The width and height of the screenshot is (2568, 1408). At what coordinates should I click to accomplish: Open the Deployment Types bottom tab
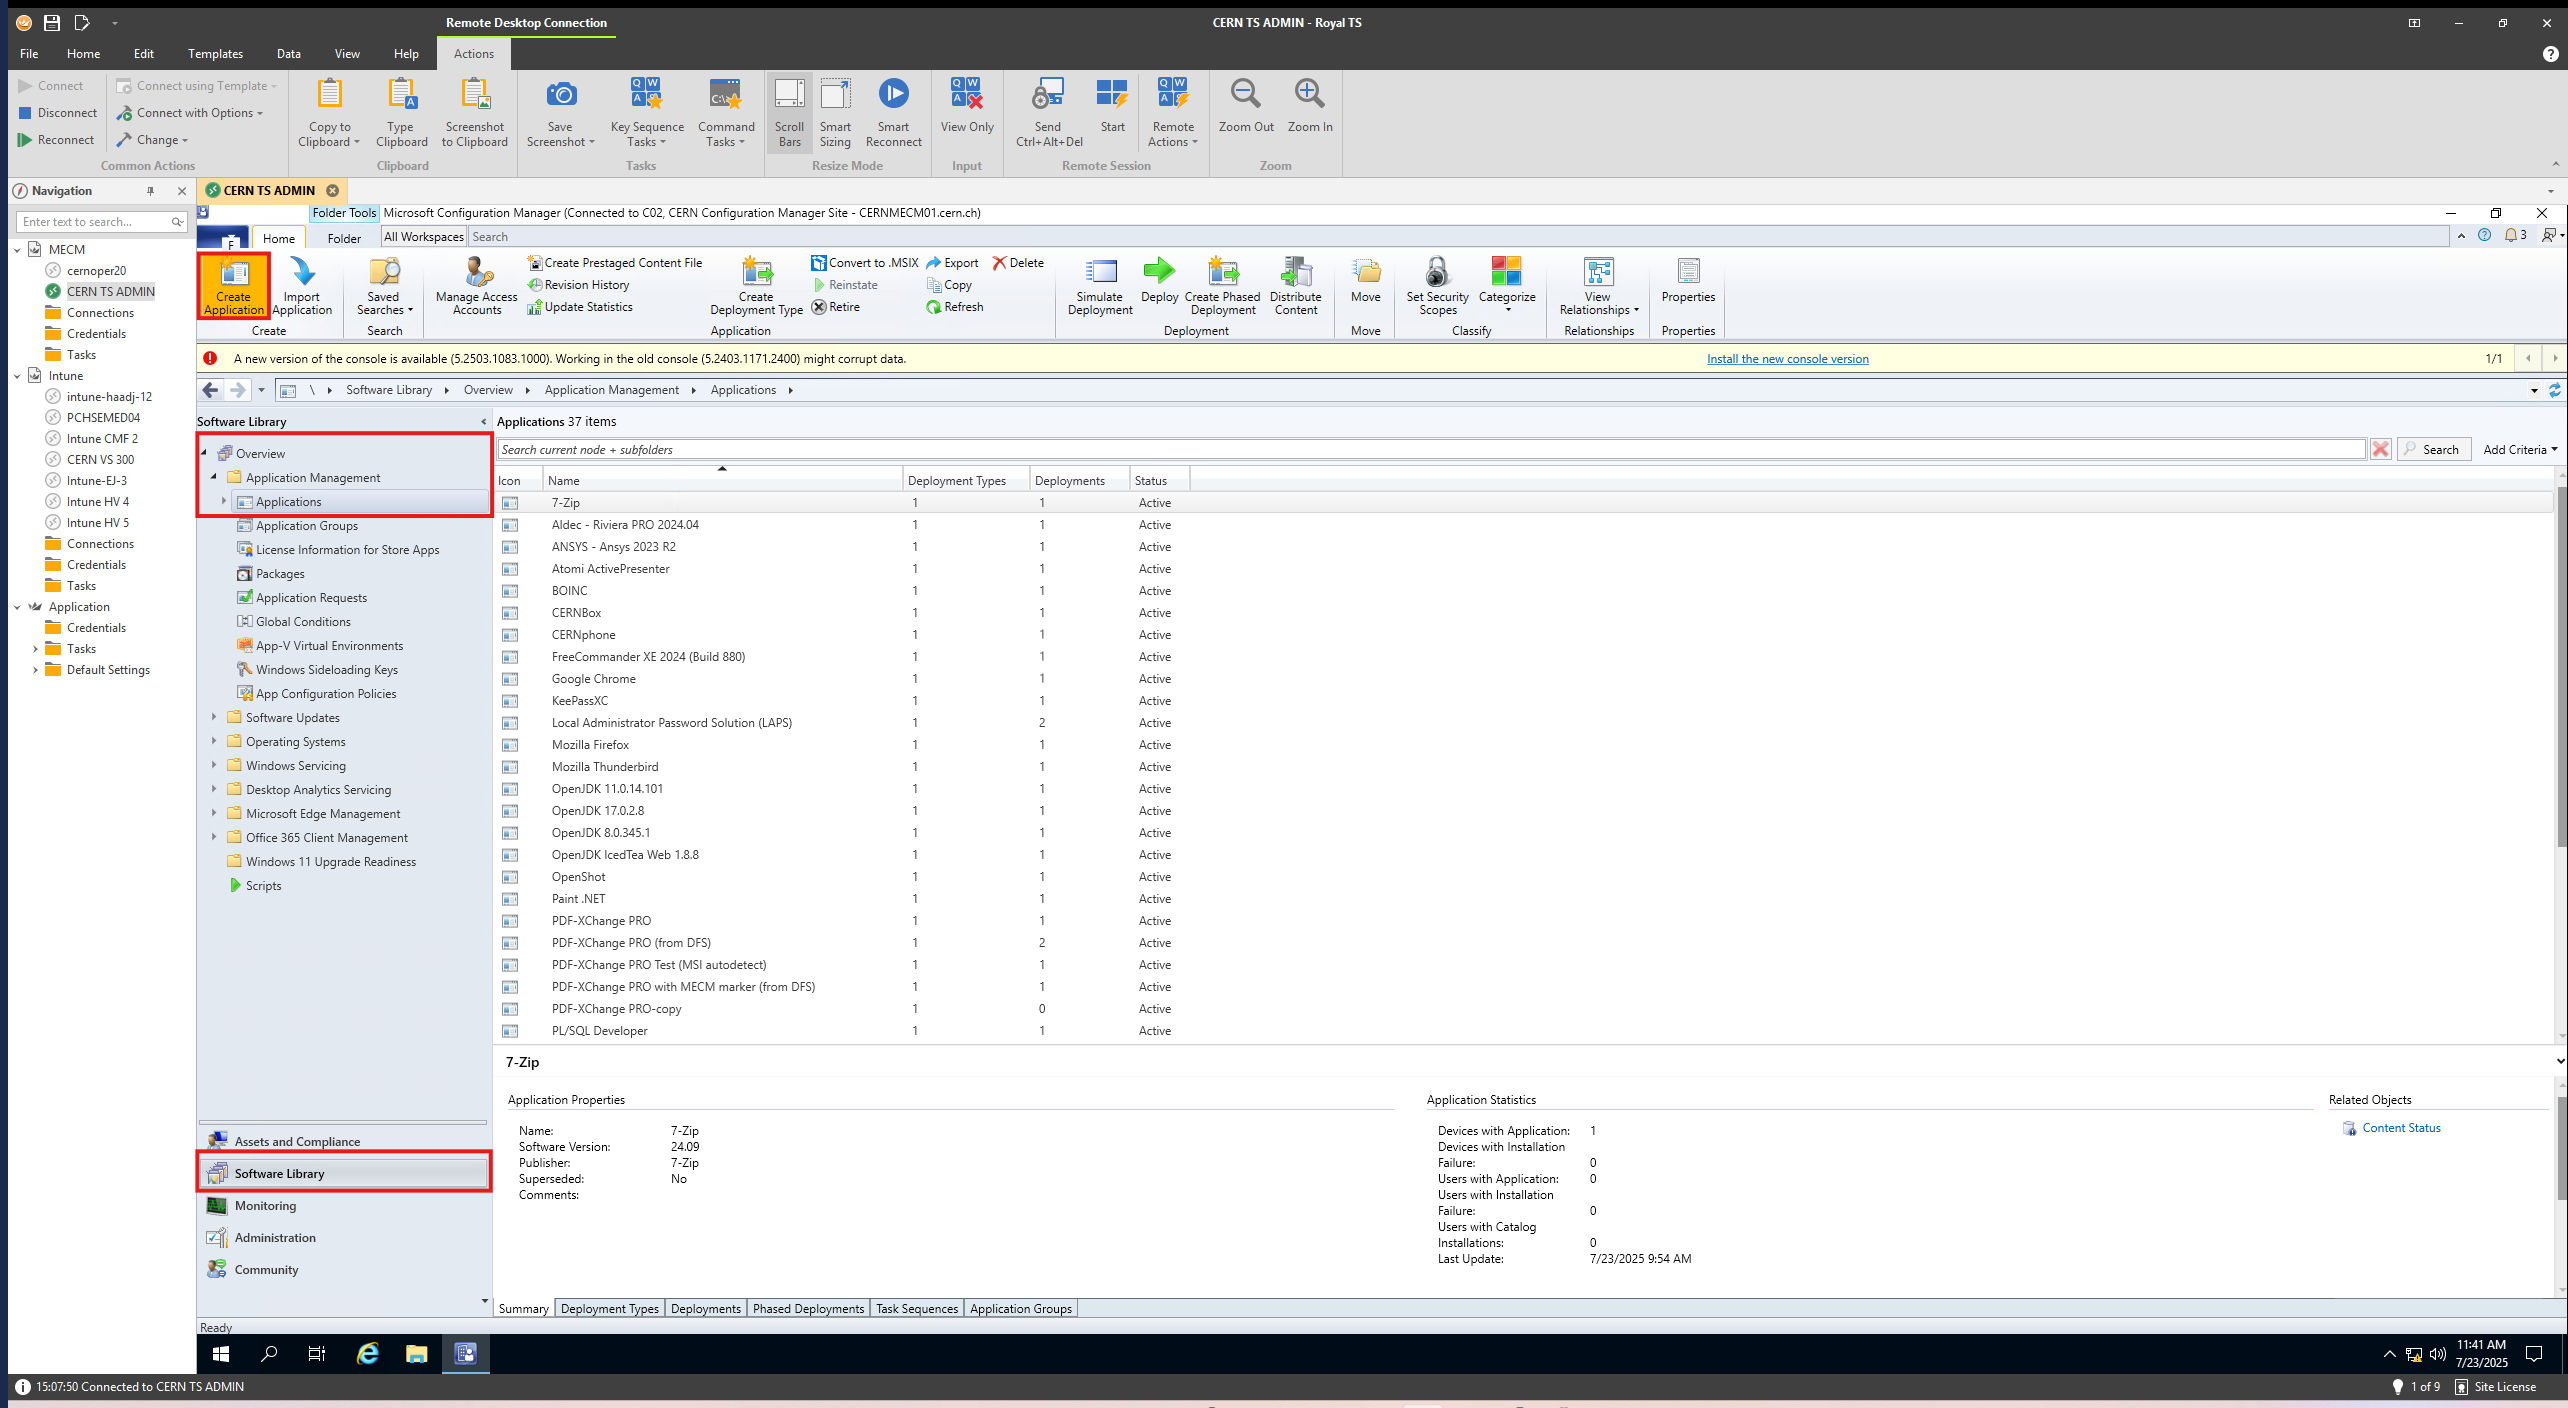click(x=610, y=1308)
